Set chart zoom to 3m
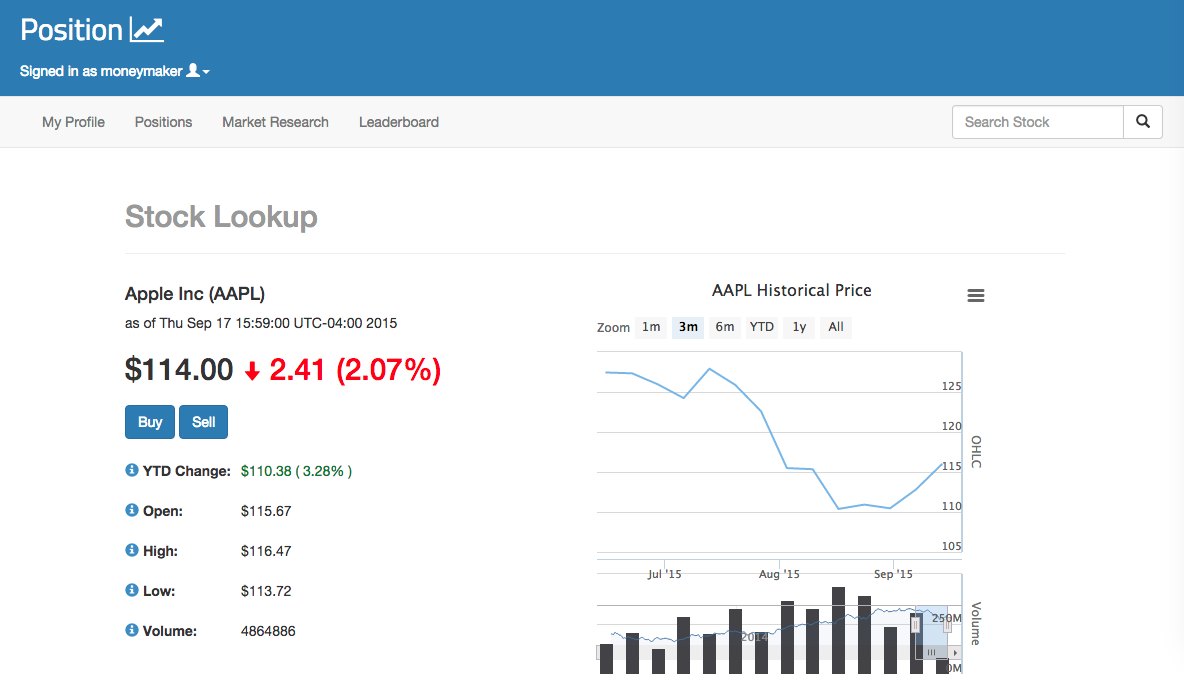The image size is (1184, 689). coord(688,327)
